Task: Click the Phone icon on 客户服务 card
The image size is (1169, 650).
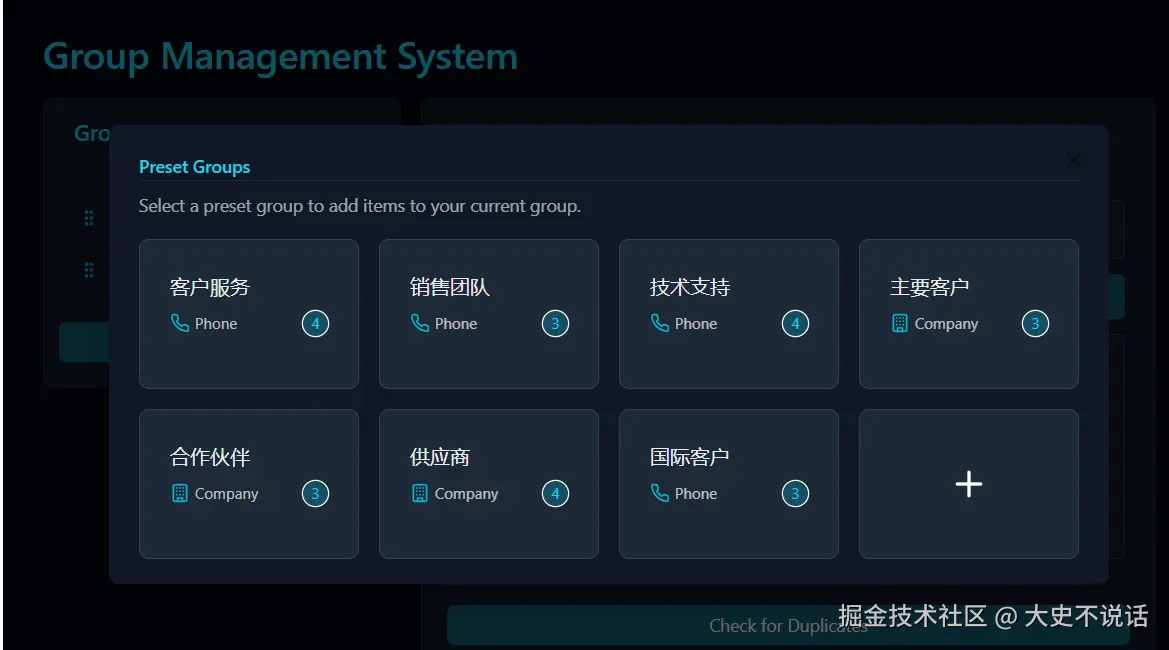Action: pos(182,323)
